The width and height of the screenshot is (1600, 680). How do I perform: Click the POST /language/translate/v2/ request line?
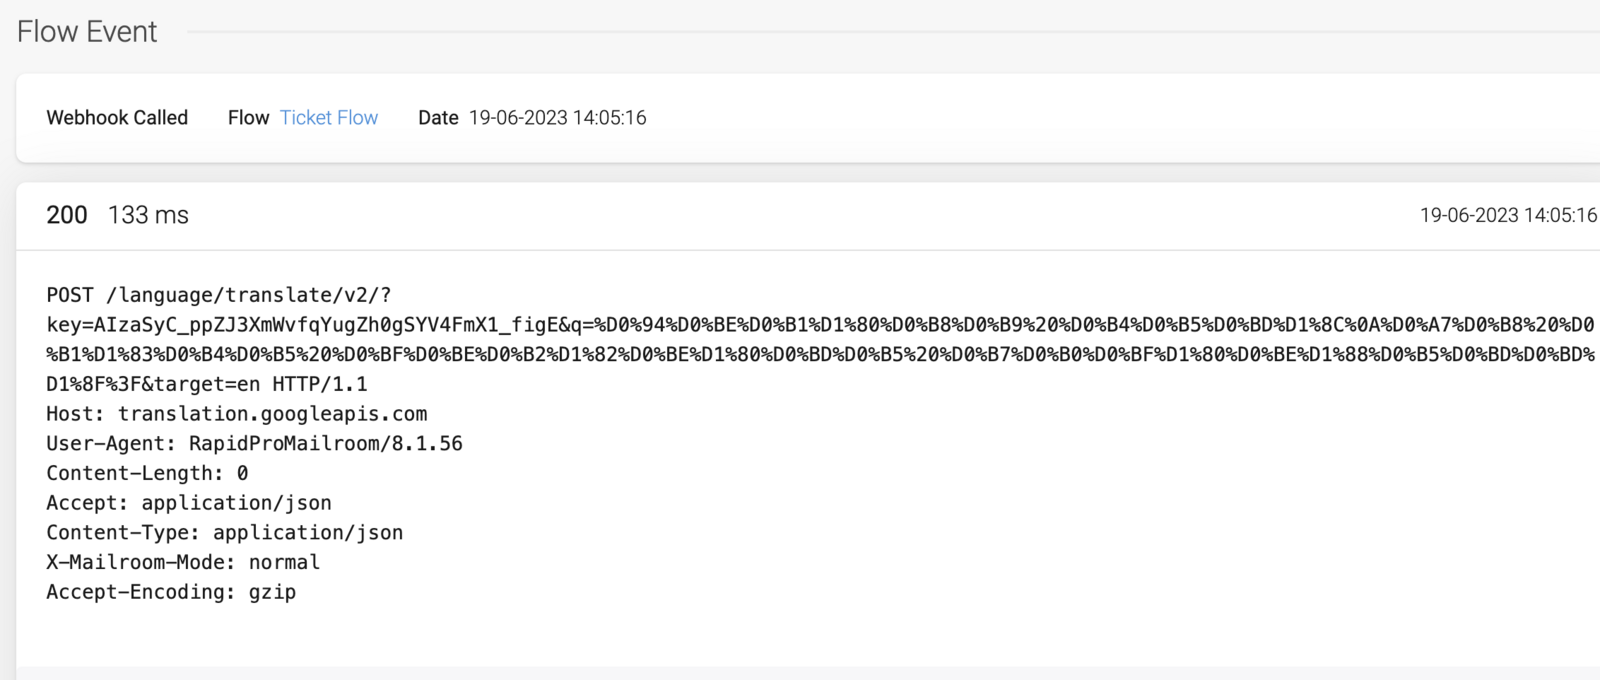[219, 295]
